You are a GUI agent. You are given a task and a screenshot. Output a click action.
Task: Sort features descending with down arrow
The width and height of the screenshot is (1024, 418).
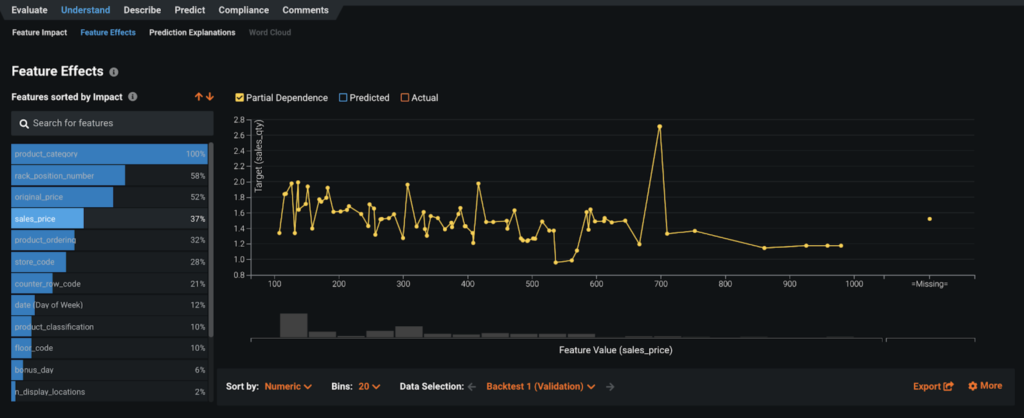coord(210,97)
